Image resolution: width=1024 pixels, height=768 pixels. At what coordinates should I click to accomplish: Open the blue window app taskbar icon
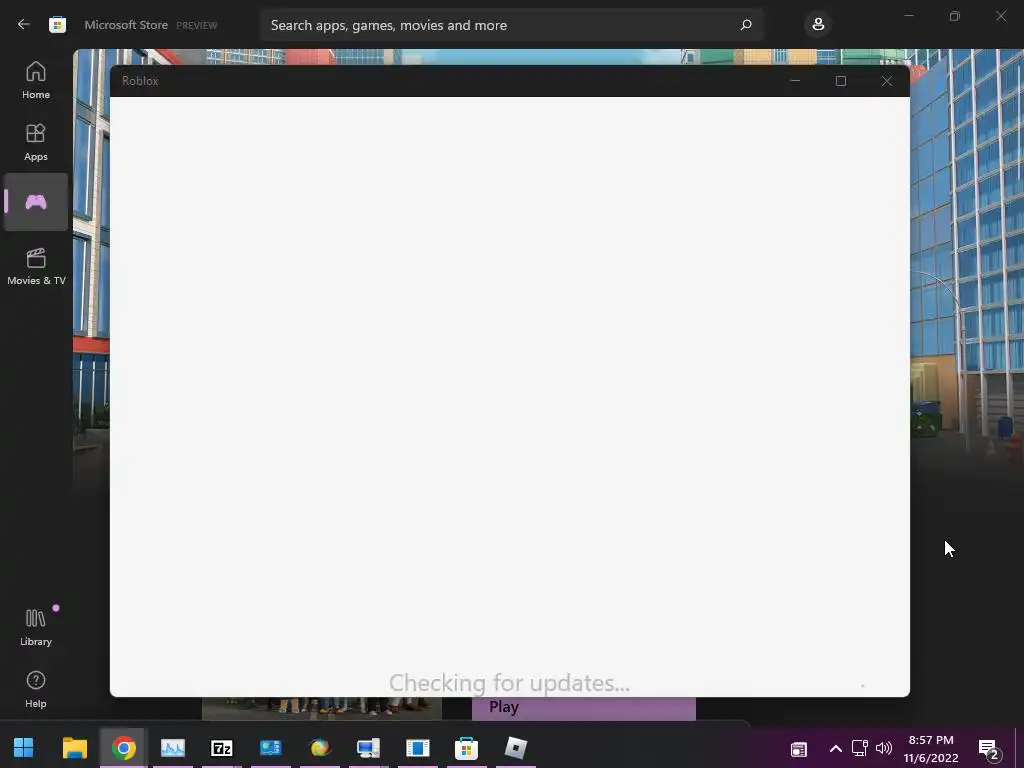417,748
